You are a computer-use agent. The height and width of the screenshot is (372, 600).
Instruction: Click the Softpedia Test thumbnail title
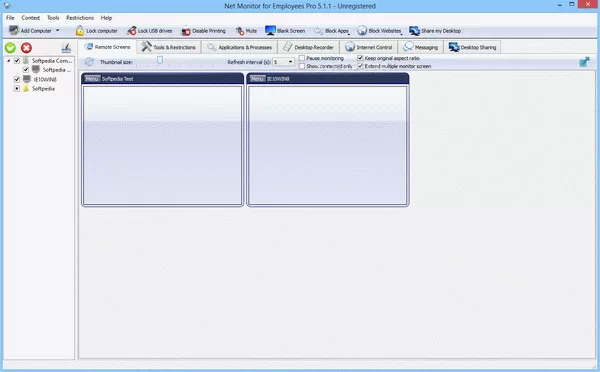[x=118, y=79]
